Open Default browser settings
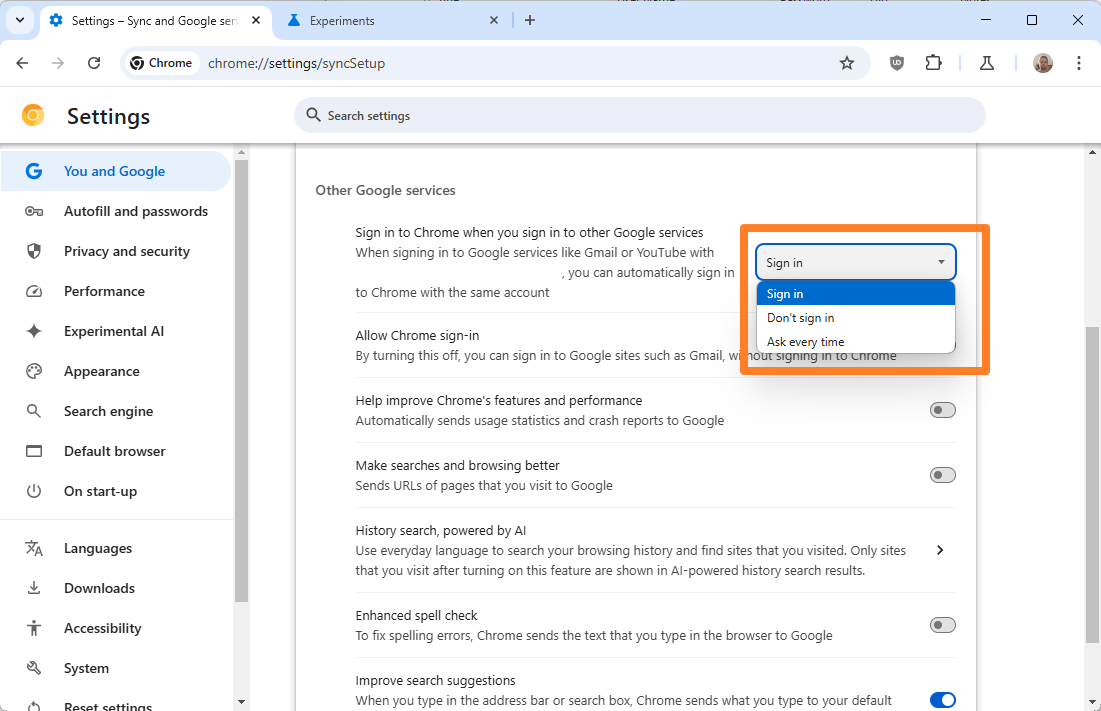1101x711 pixels. (115, 451)
